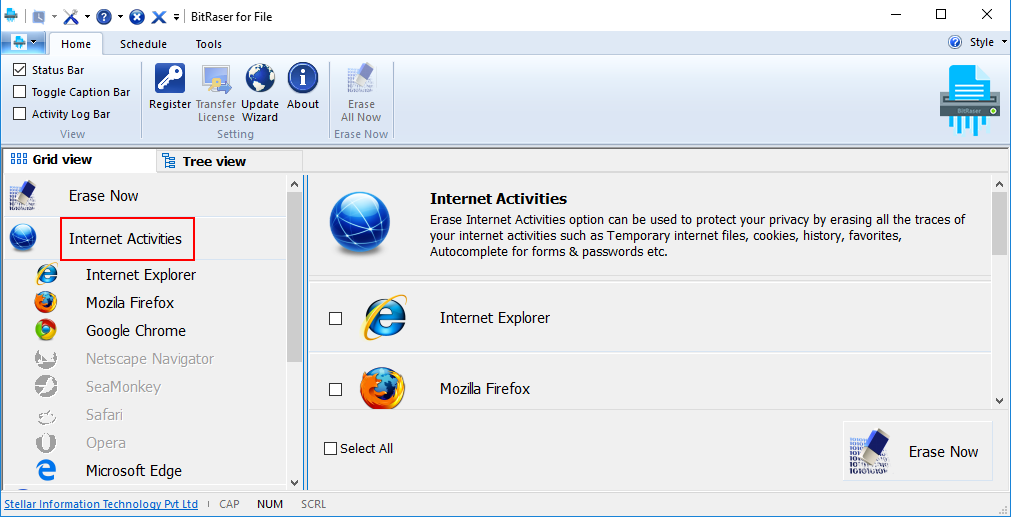Screen dimensions: 1011x517
Task: Launch the Update Wizard globe icon
Action: point(260,78)
